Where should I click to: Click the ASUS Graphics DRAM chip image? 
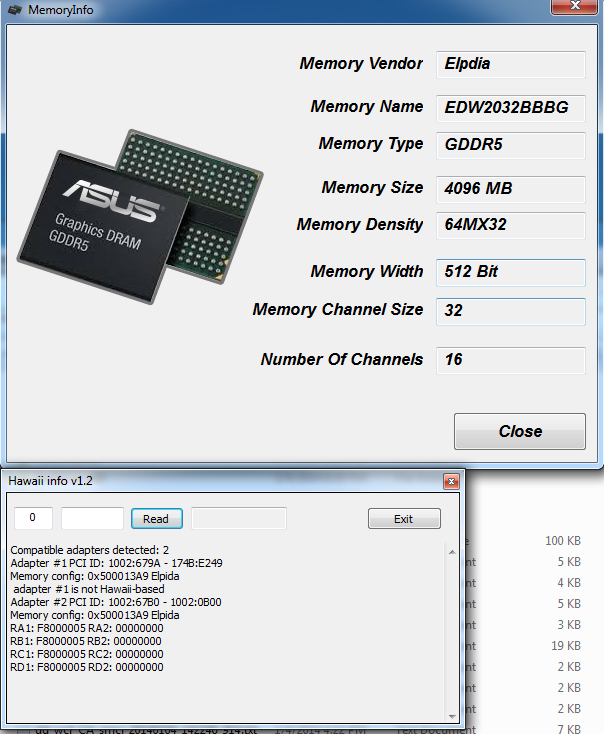pos(140,217)
